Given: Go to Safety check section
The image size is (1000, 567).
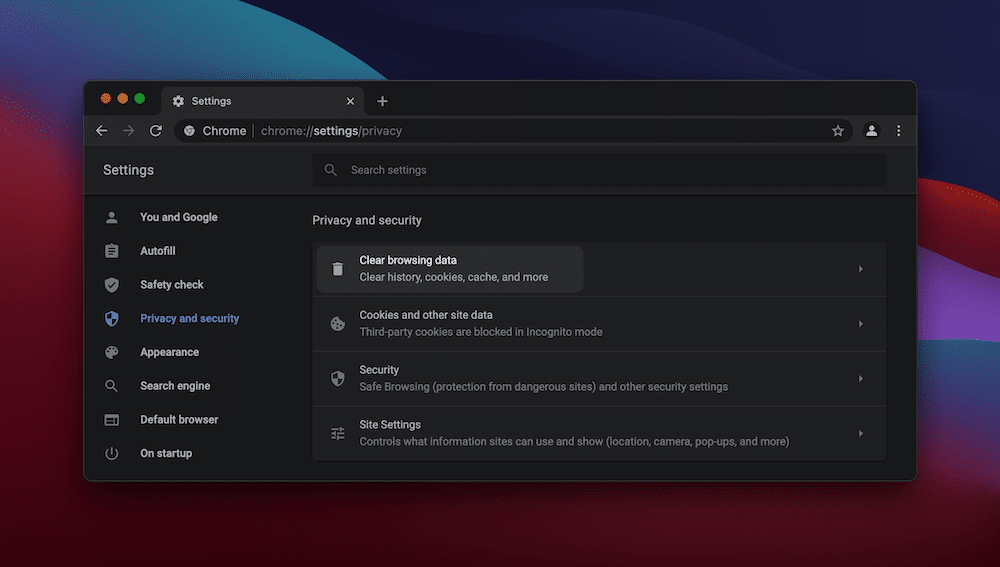Looking at the screenshot, I should click(172, 285).
